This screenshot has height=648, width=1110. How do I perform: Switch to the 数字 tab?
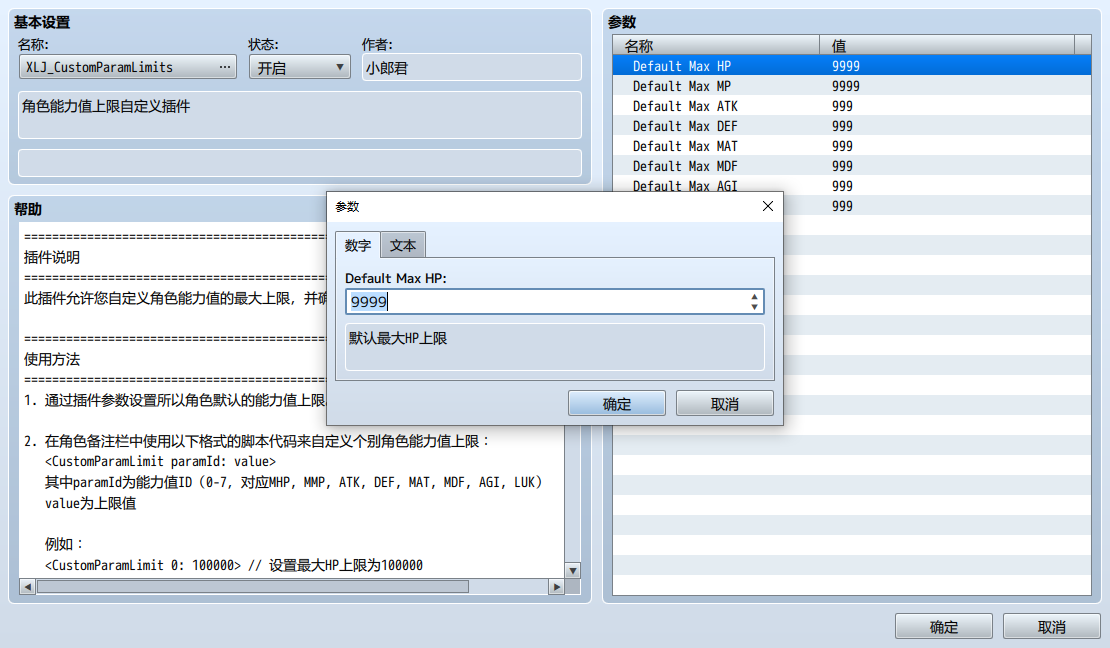(357, 245)
